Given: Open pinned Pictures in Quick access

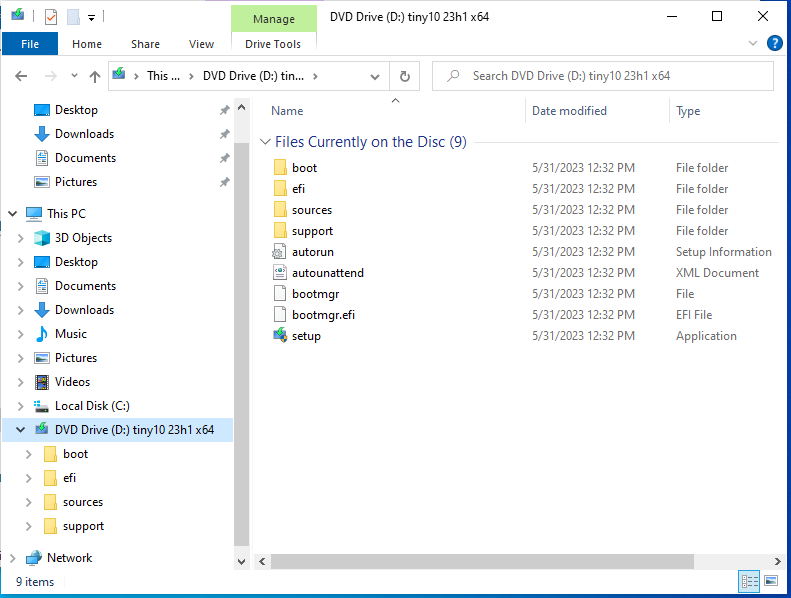Looking at the screenshot, I should [76, 182].
